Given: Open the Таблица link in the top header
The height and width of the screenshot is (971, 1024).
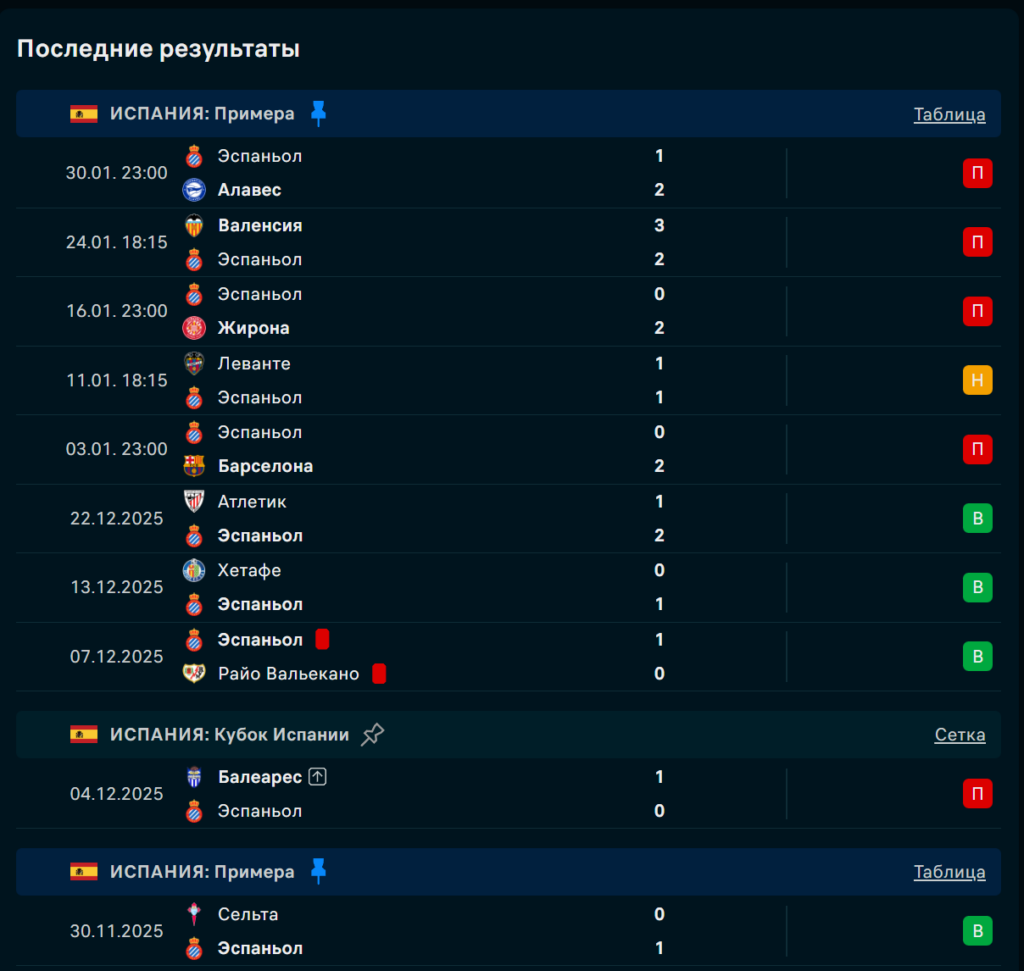Looking at the screenshot, I should (949, 114).
